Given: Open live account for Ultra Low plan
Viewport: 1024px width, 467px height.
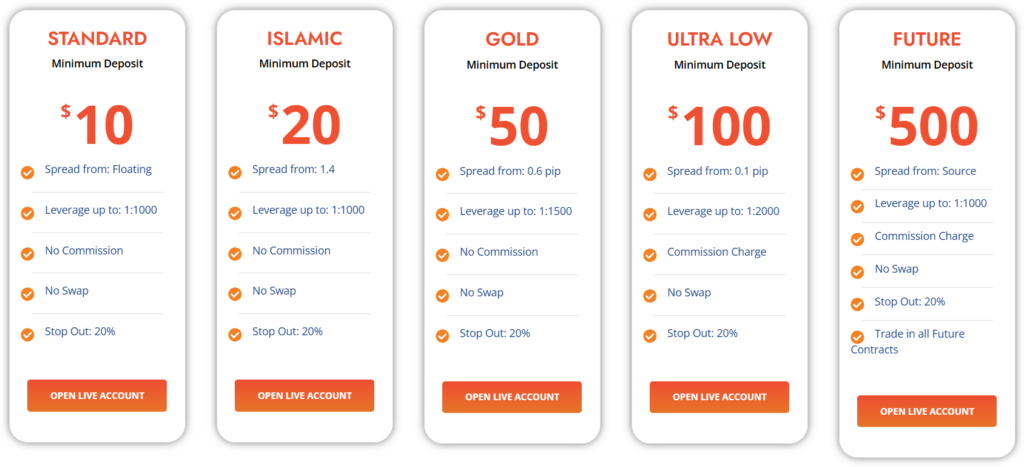Looking at the screenshot, I should [719, 397].
